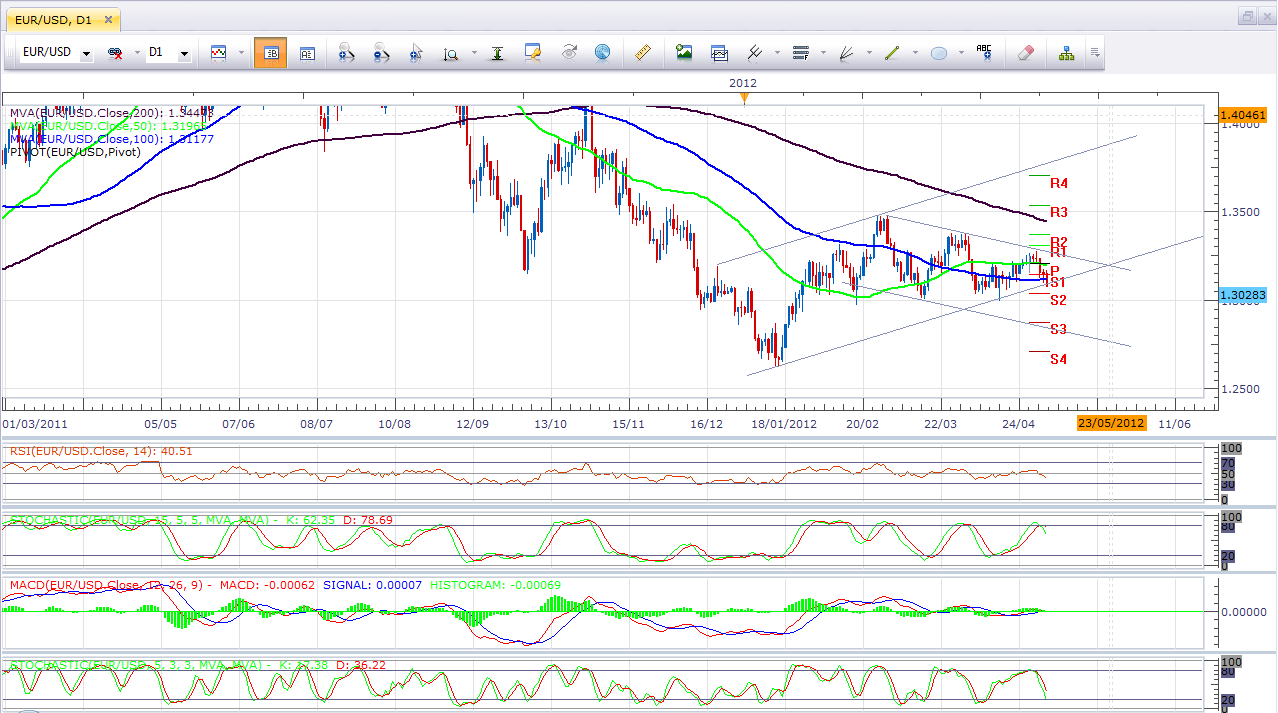
Task: Toggle the eye visibility icon
Action: click(569, 53)
